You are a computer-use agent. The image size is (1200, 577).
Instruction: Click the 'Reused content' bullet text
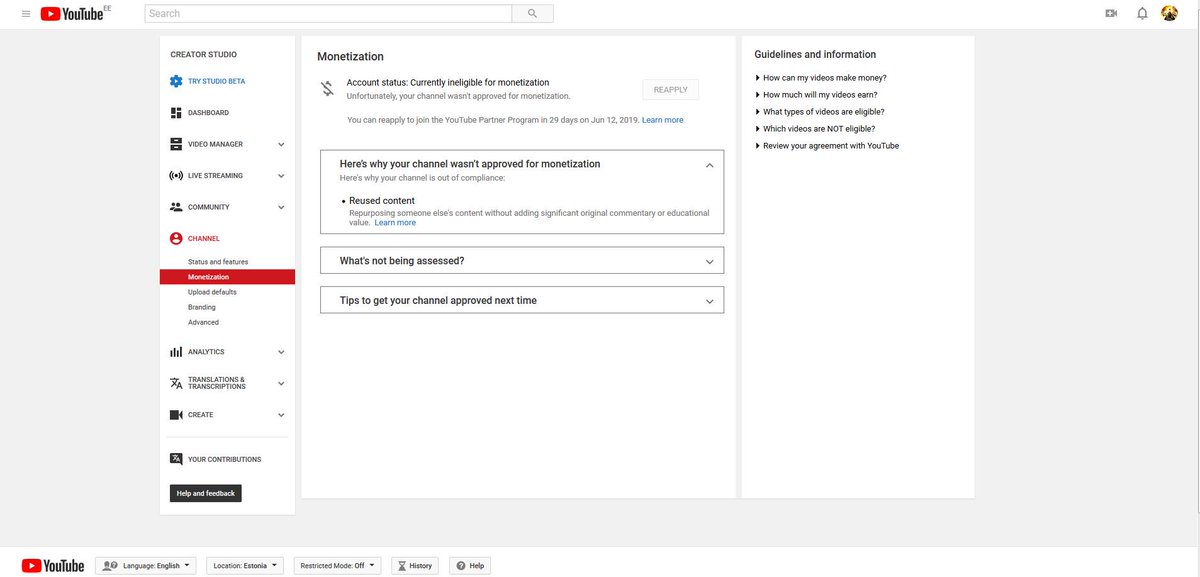coord(382,201)
